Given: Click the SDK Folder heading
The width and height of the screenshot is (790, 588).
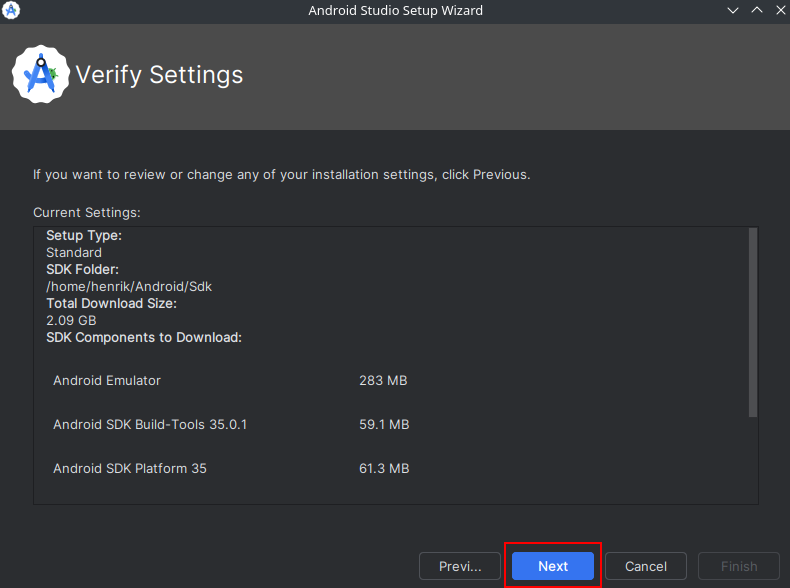Looking at the screenshot, I should click(x=82, y=269).
